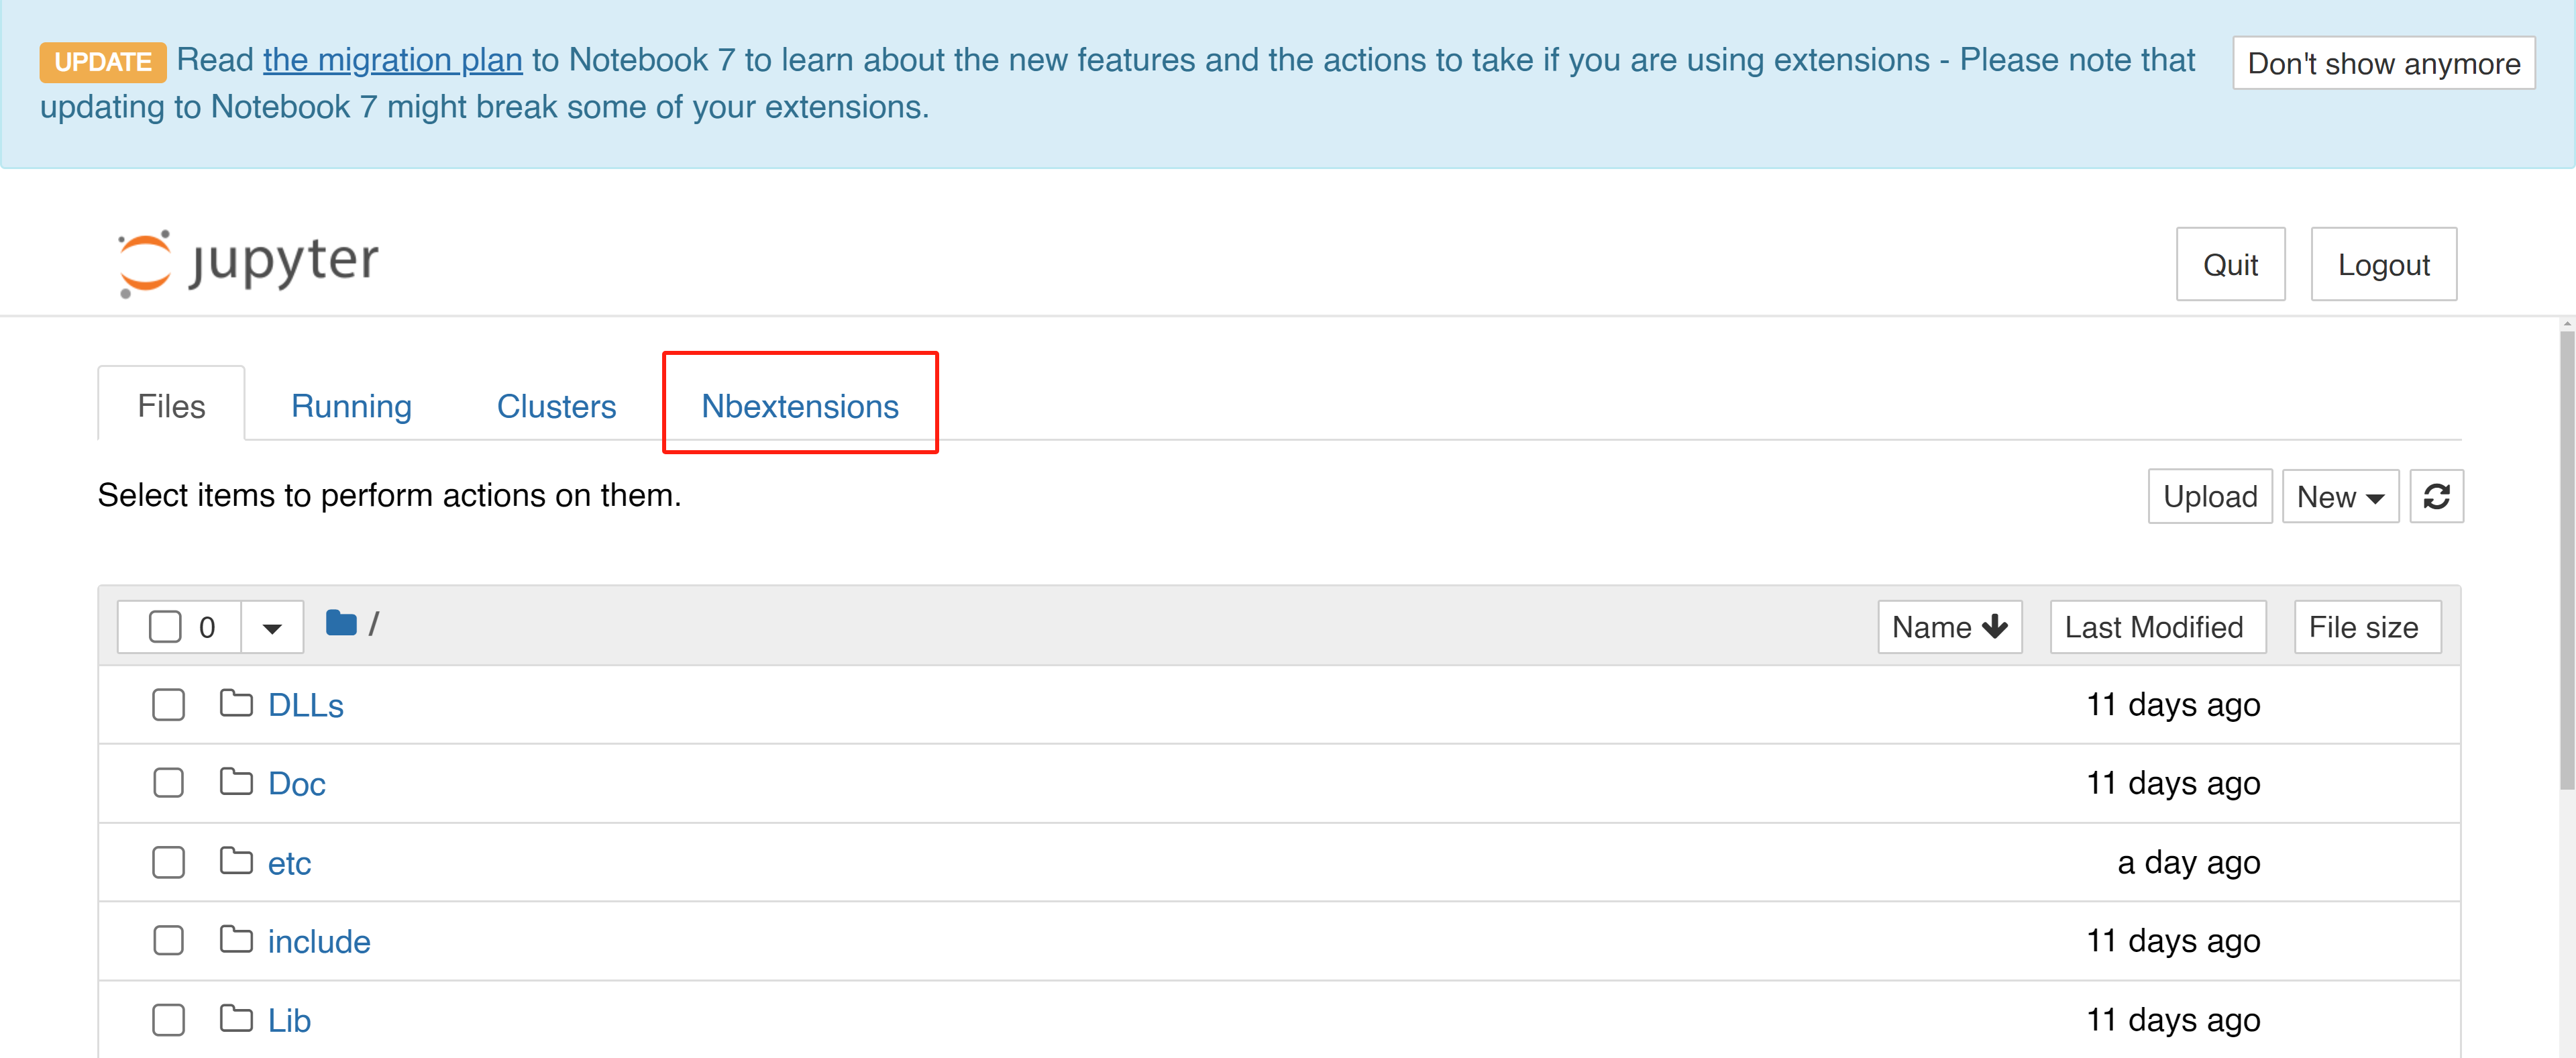Open the migration plan link
Viewport: 2576px width, 1058px height.
[x=392, y=60]
